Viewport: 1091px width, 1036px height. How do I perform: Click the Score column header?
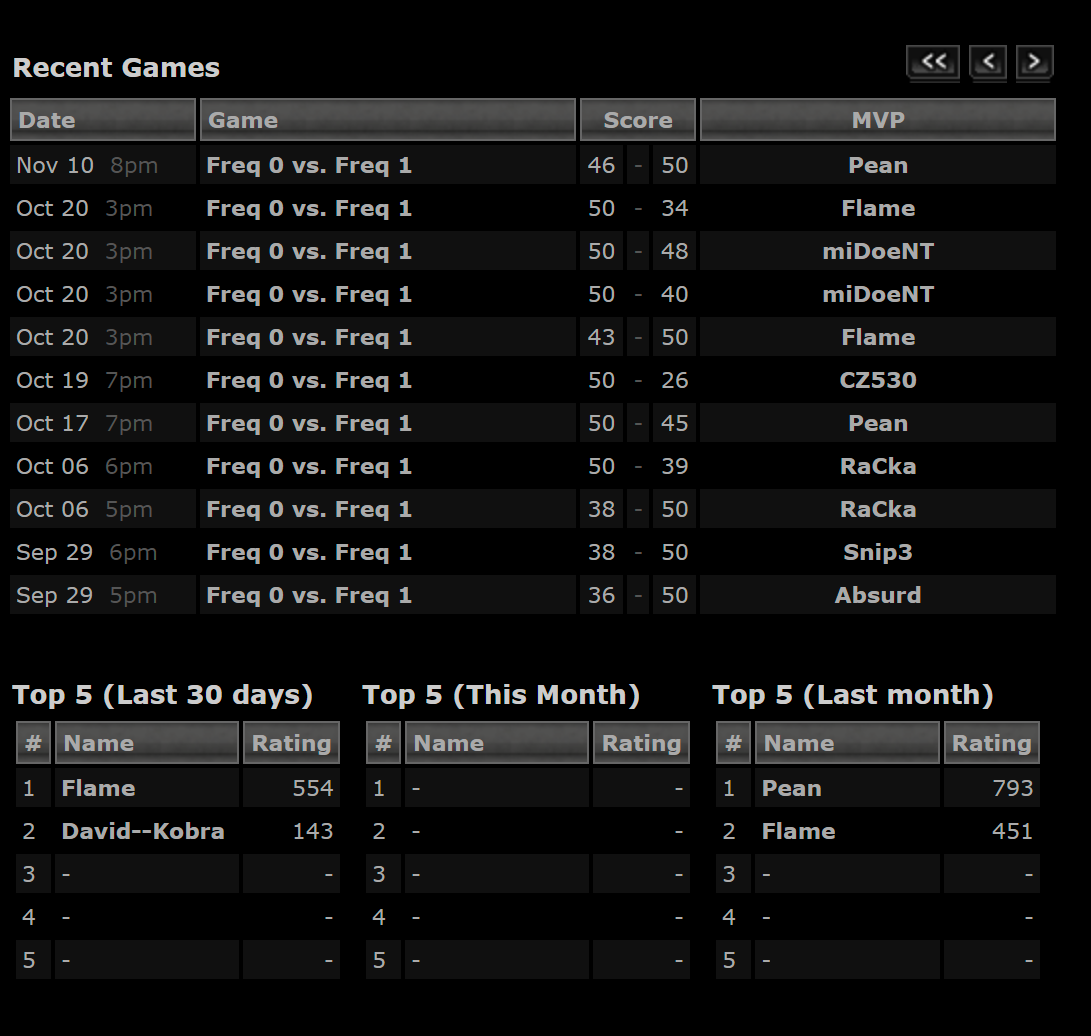(x=637, y=120)
